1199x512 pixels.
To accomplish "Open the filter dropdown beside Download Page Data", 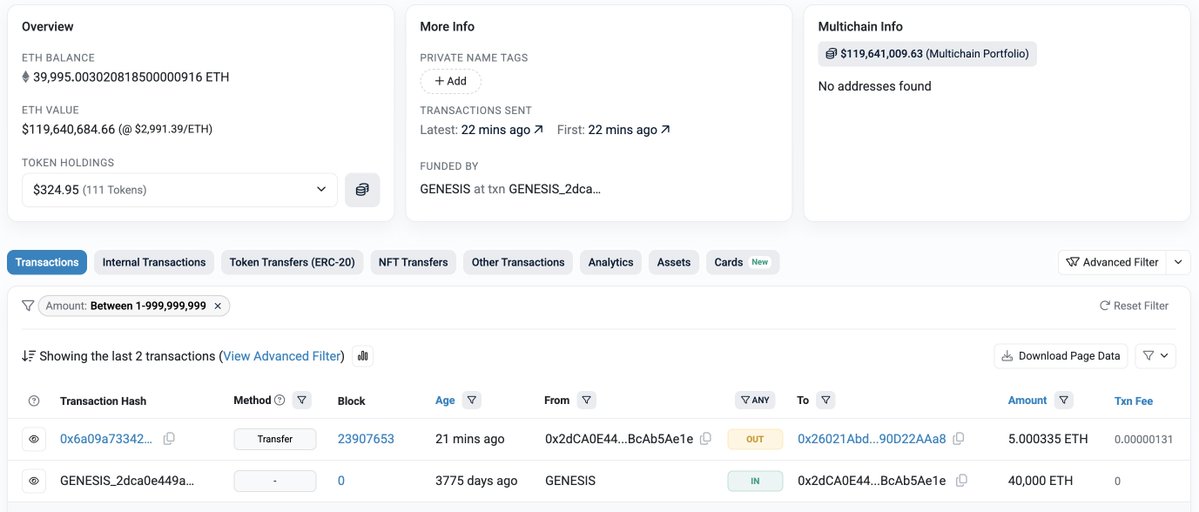I will point(1155,356).
